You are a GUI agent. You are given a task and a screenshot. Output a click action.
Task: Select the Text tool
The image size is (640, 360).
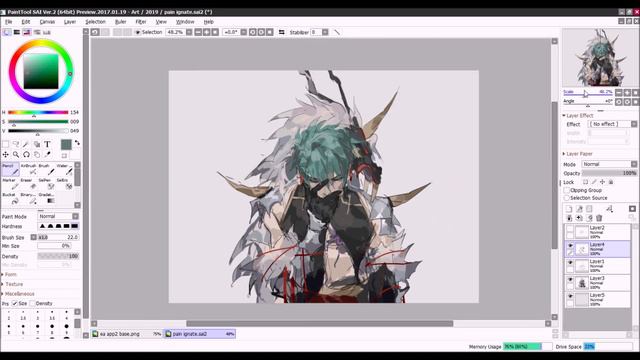47,144
